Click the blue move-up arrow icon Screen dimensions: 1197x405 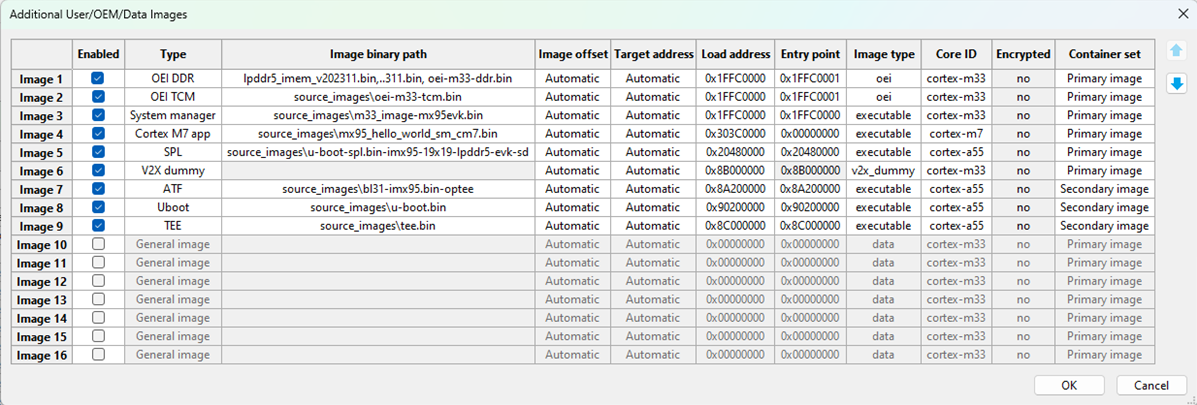tap(1176, 51)
